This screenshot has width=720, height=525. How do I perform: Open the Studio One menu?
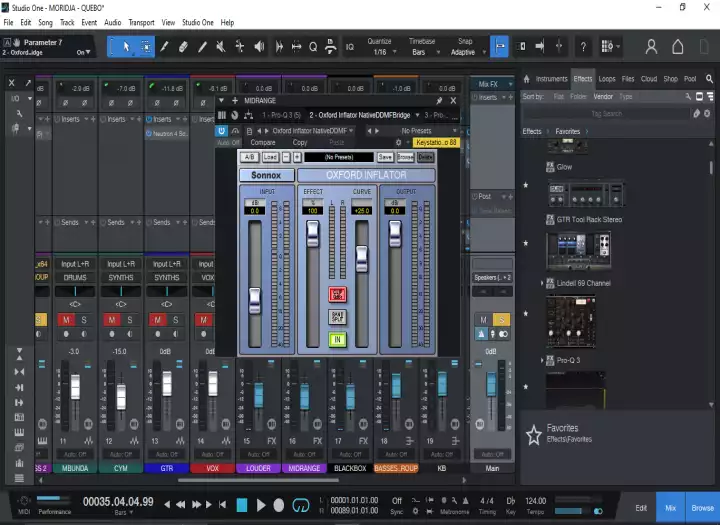[198, 23]
